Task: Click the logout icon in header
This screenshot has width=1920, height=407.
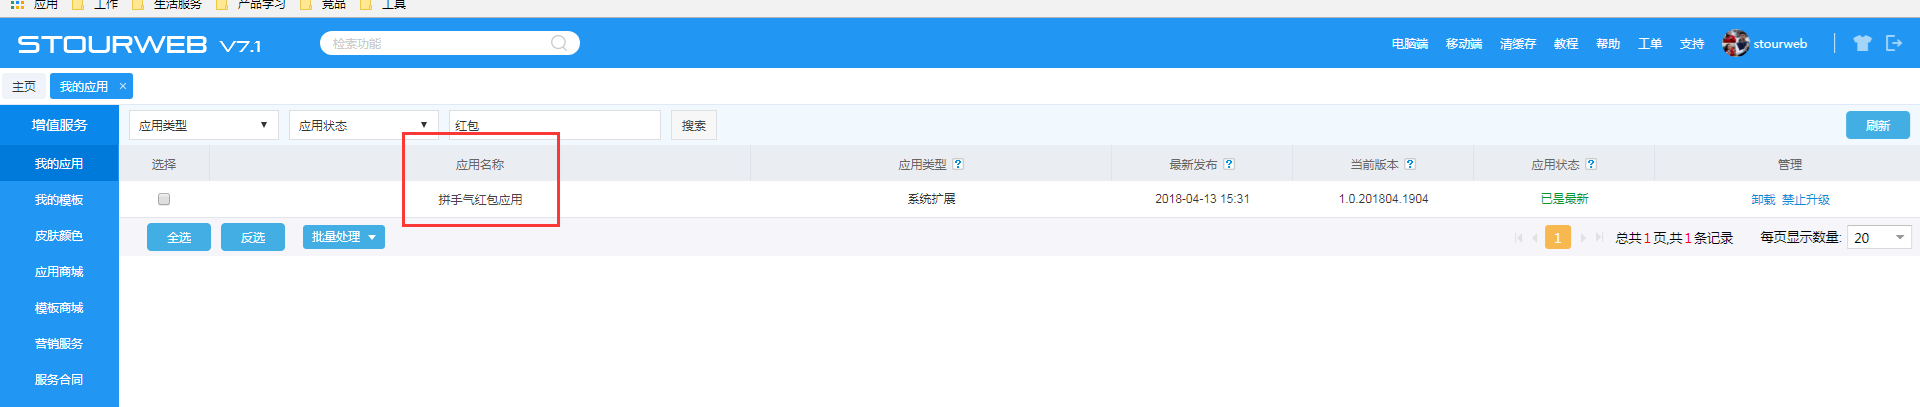Action: point(1894,43)
